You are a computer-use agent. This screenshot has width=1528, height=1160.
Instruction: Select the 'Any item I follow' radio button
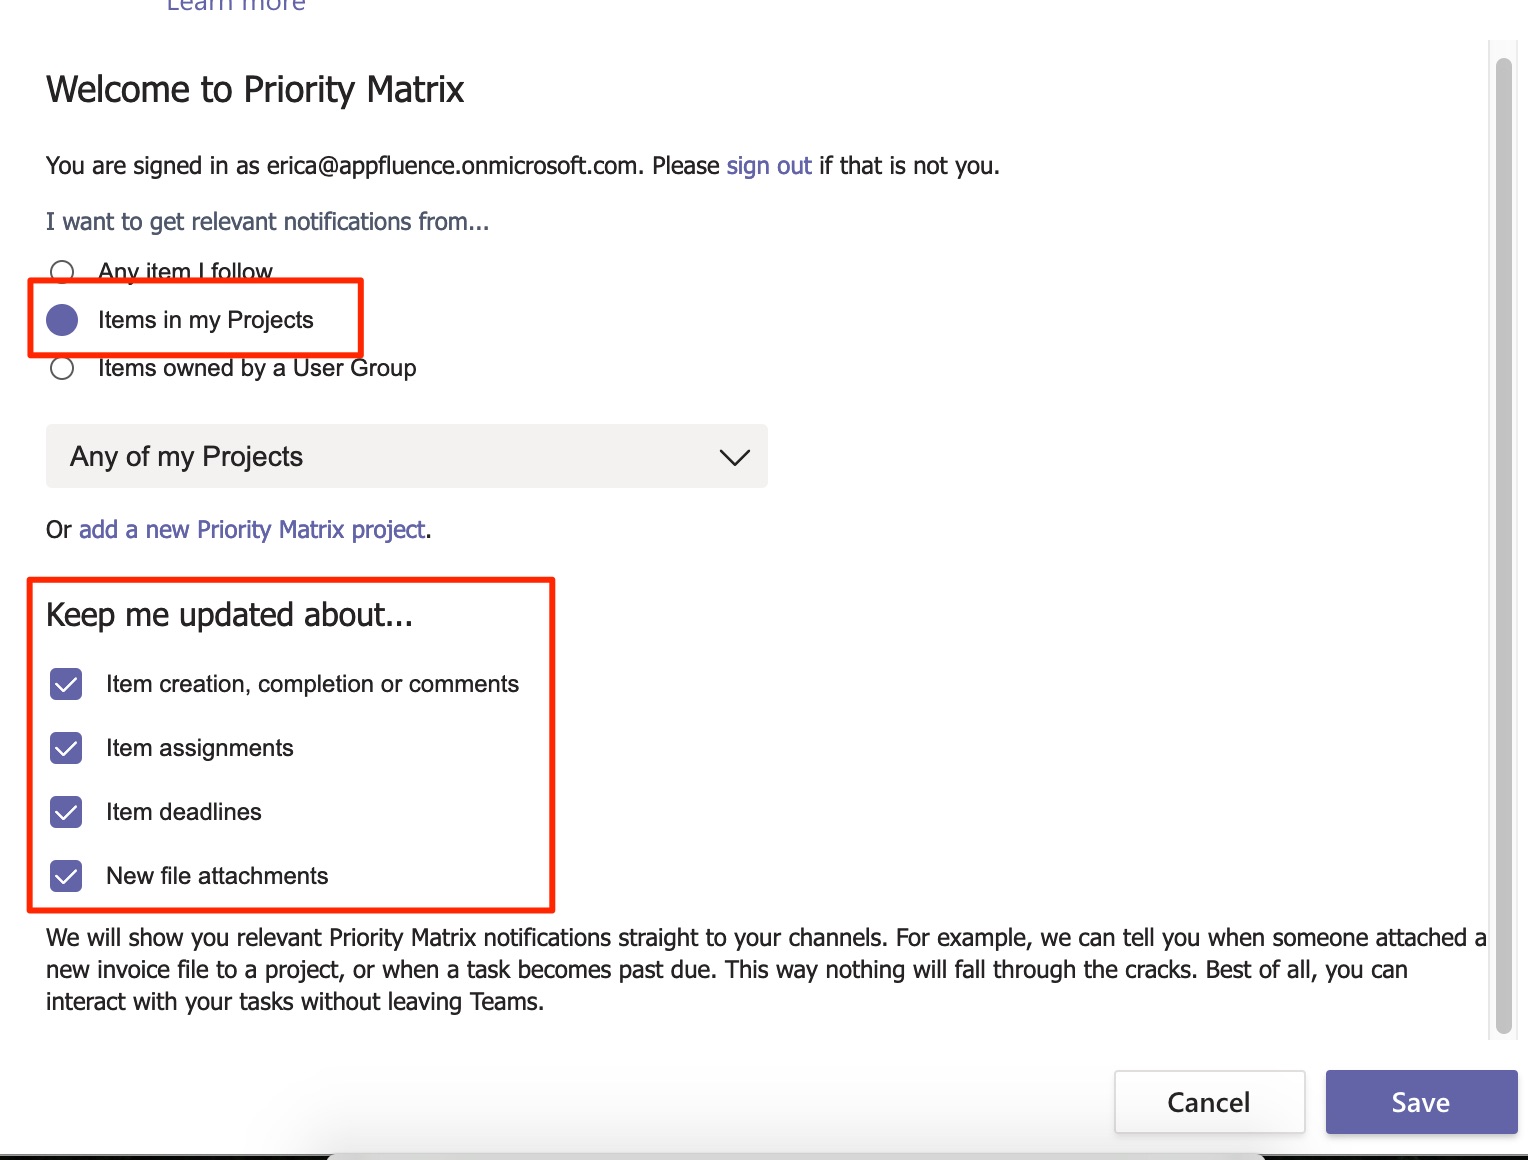(x=62, y=271)
